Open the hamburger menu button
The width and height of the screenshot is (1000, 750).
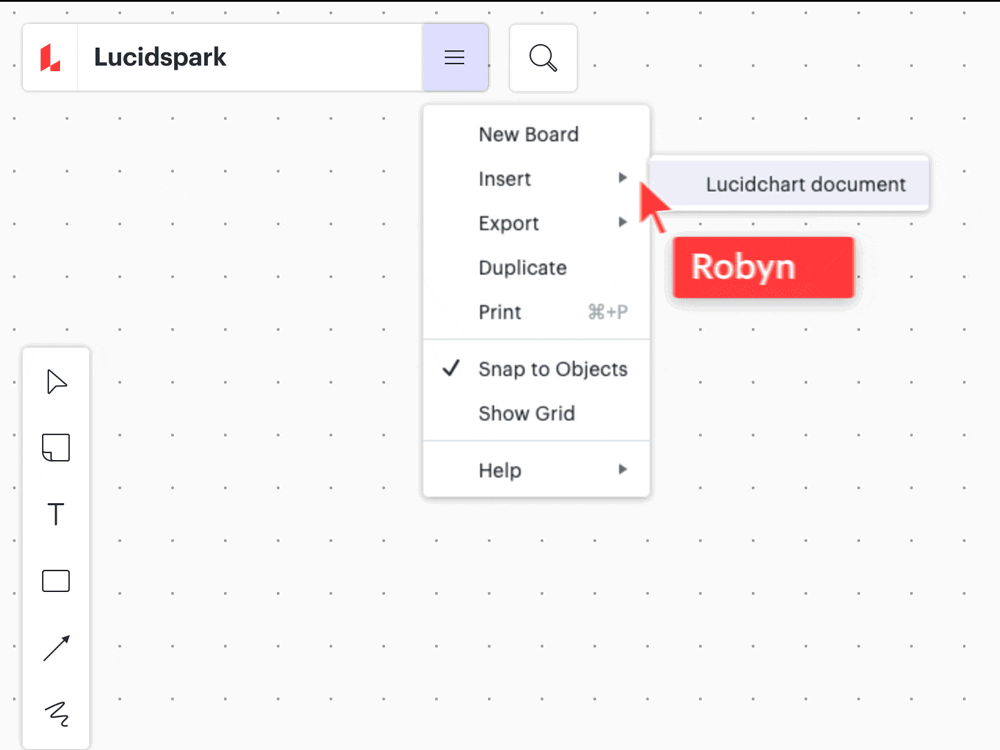tap(455, 57)
